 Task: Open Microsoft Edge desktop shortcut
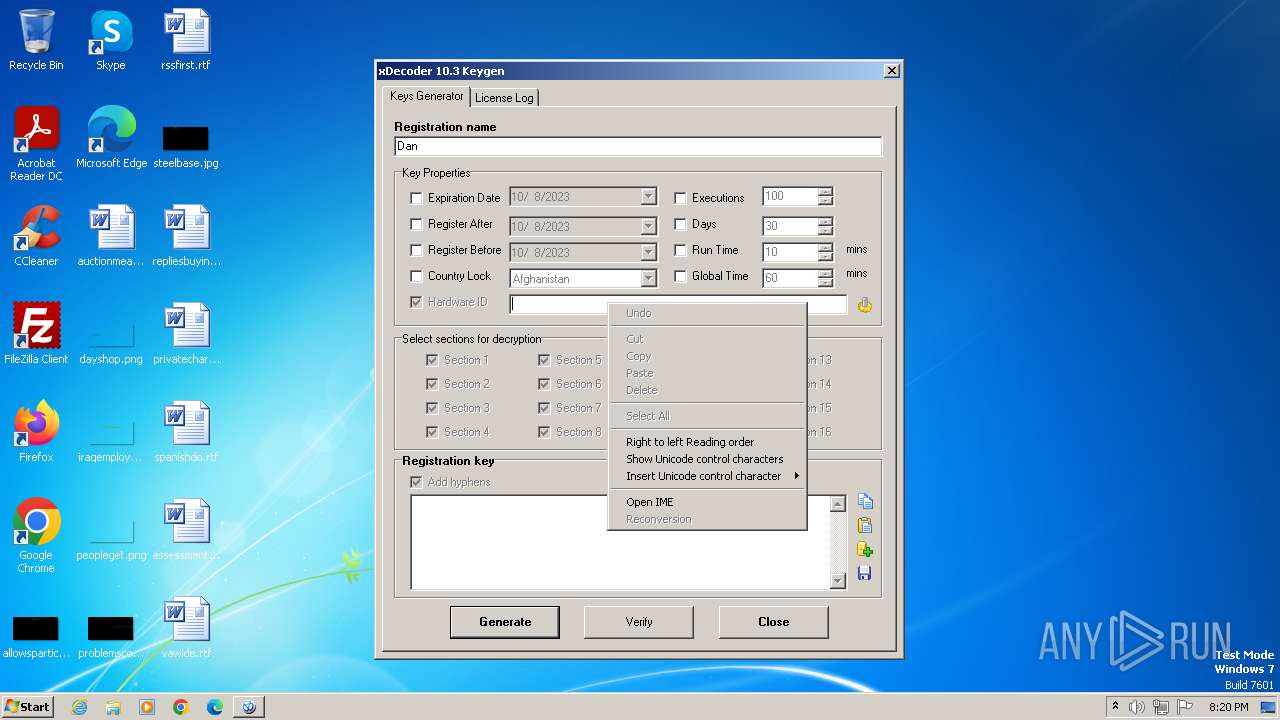(111, 138)
